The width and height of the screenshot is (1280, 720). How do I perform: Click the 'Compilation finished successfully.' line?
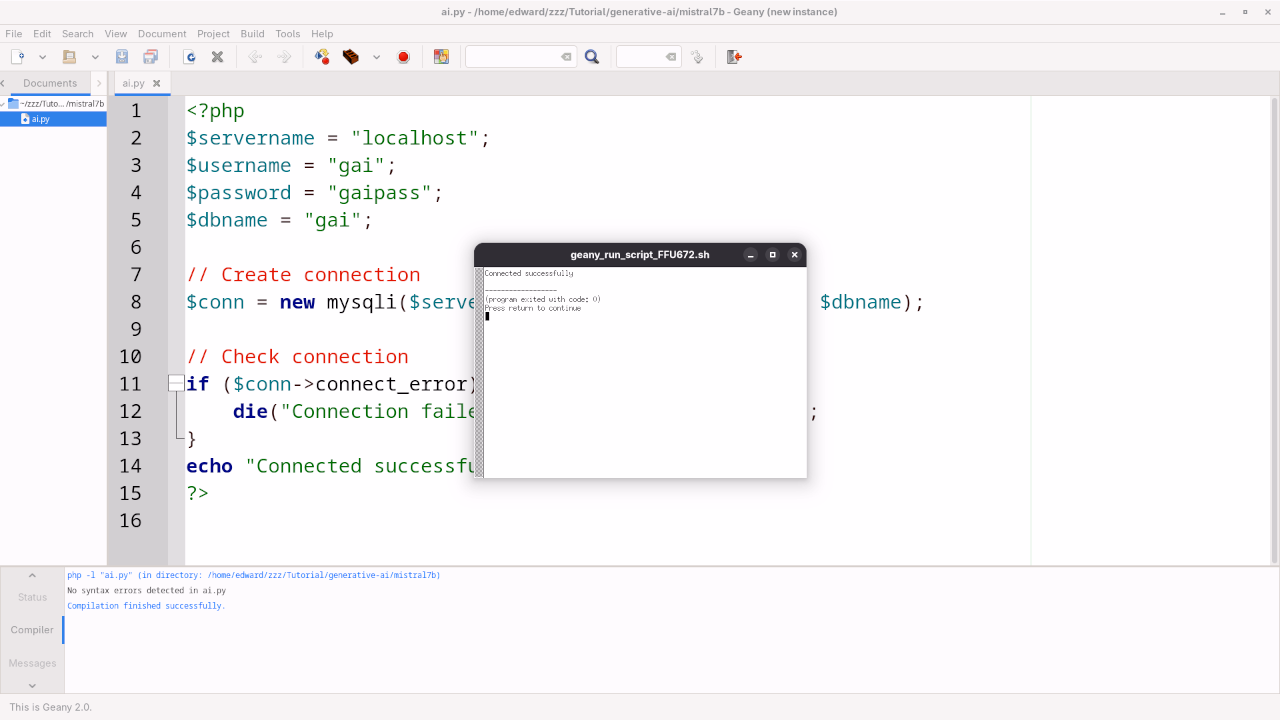tap(146, 606)
